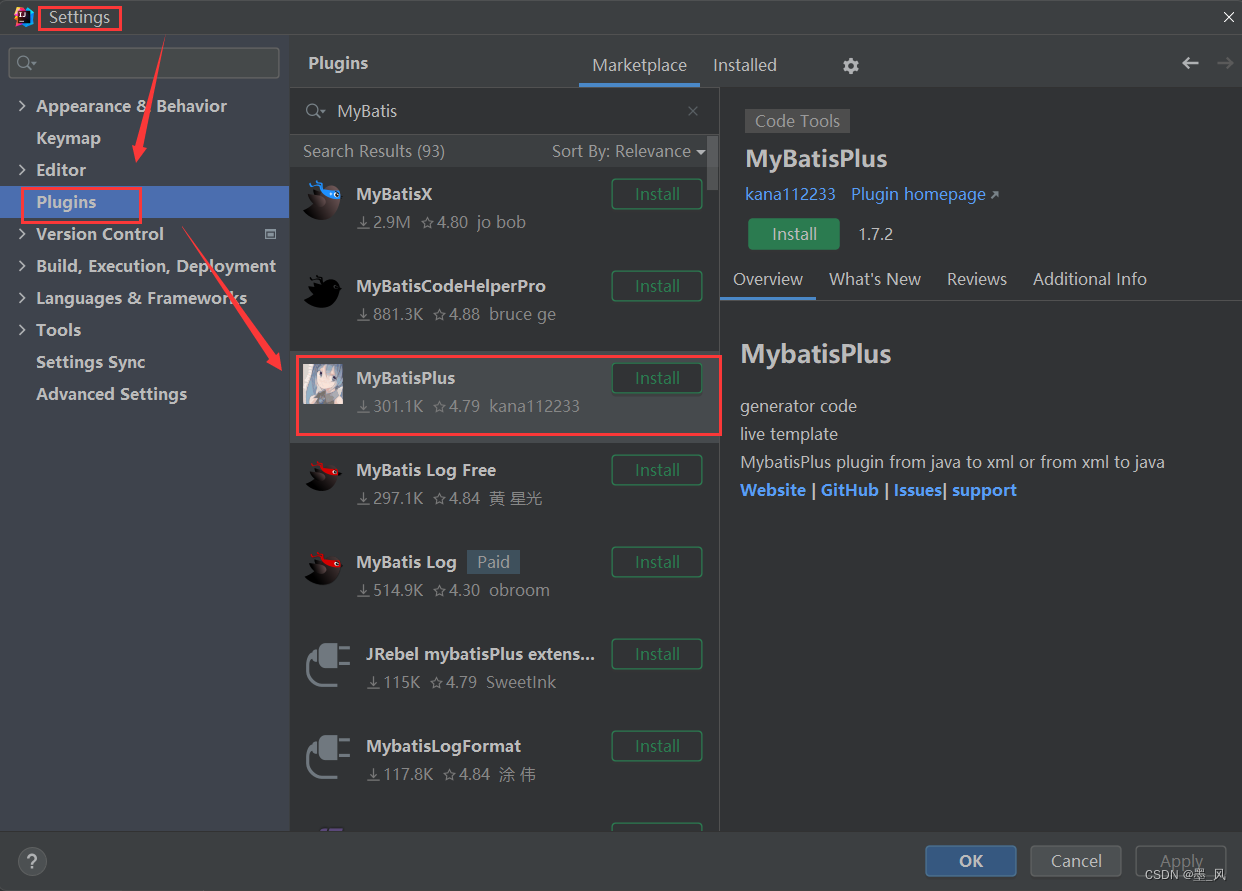Click the IntelliJ logo in title bar
This screenshot has width=1242, height=891.
tap(24, 17)
